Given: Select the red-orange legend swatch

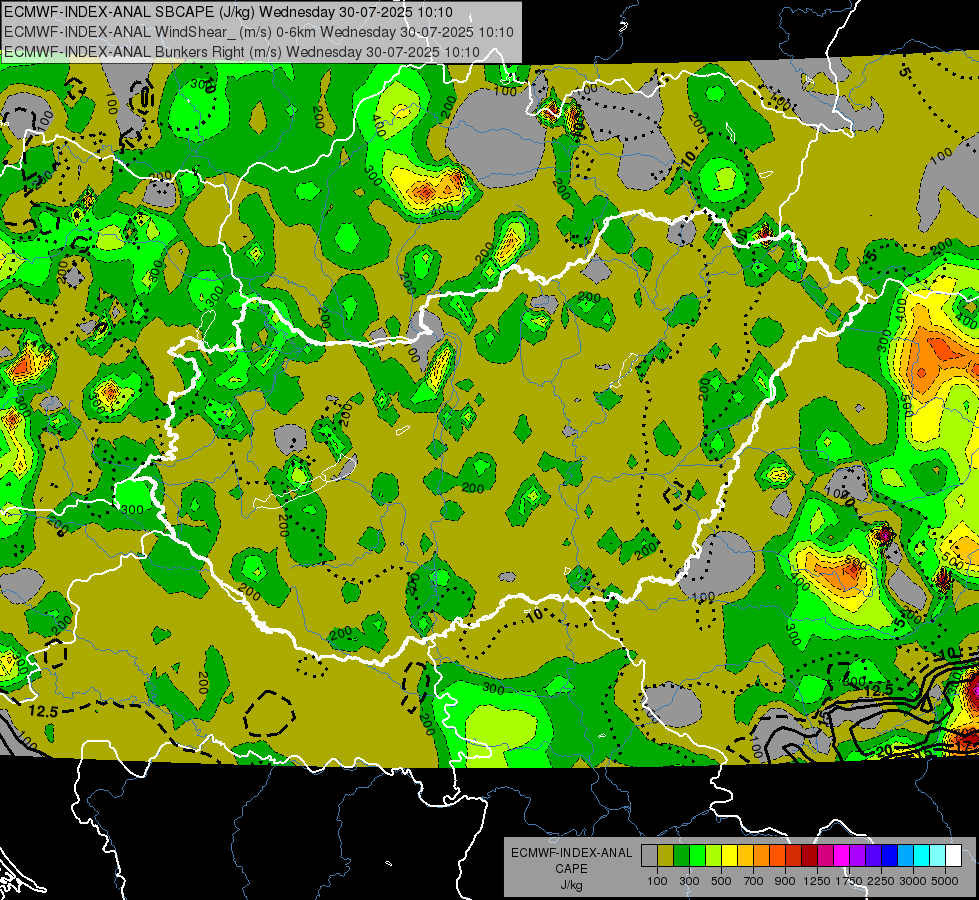Looking at the screenshot, I should [x=777, y=856].
